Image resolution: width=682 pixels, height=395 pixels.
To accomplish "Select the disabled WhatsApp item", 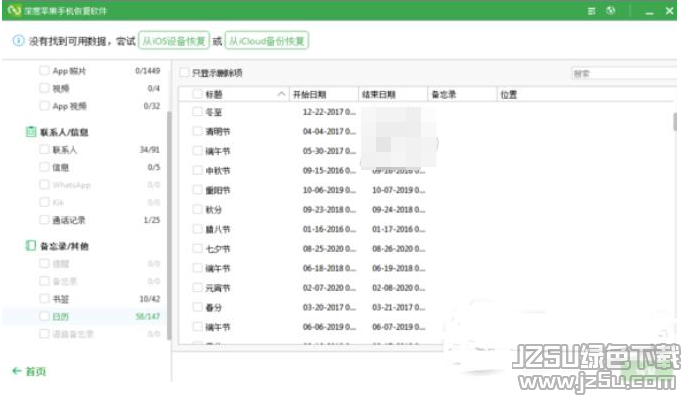I will pyautogui.click(x=85, y=185).
